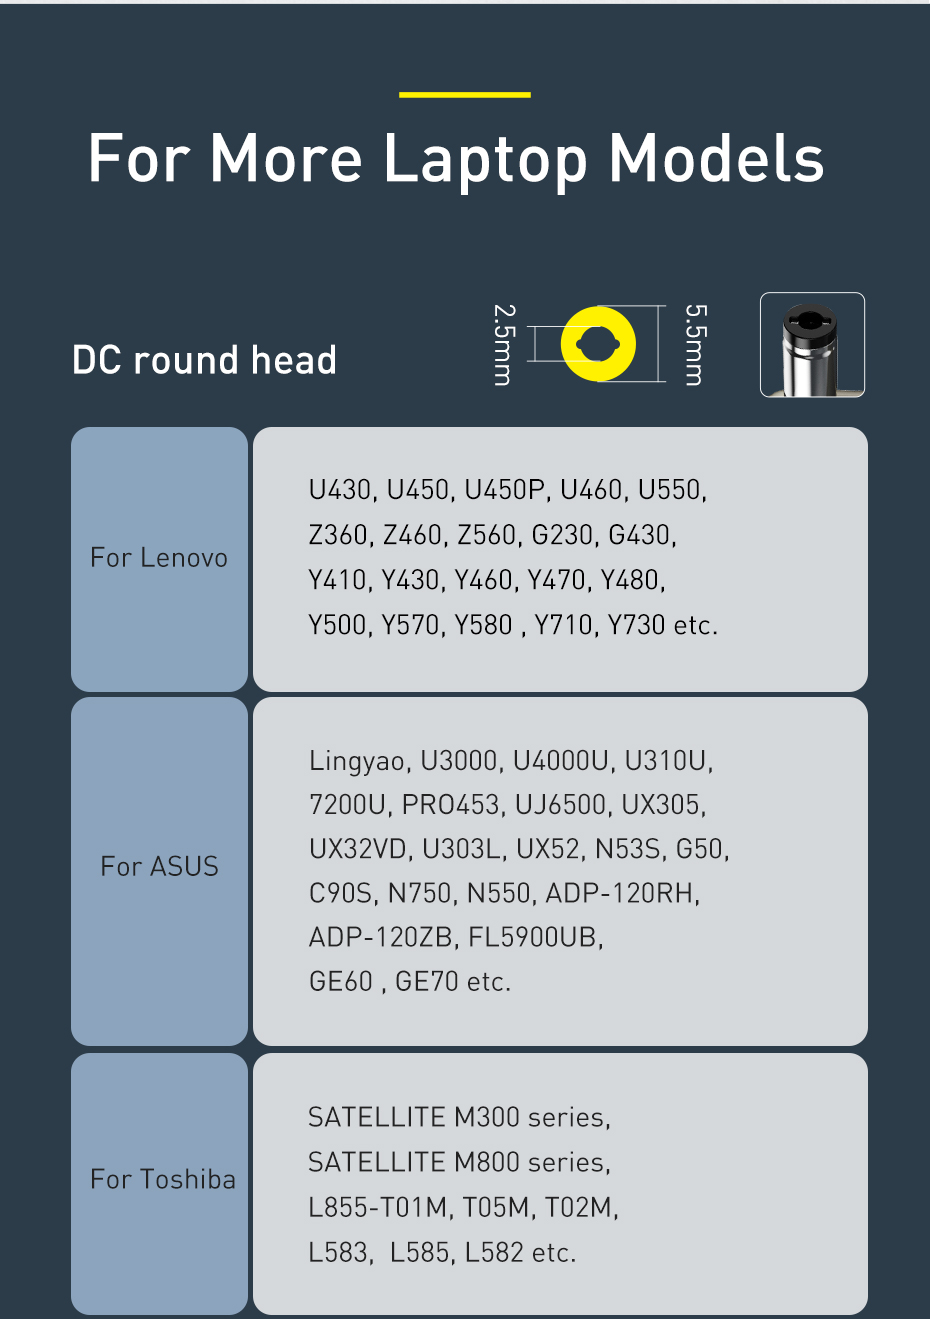Screen dimensions: 930x1319
Task: Click the 'ADP-120ZB, FL5900UB' text line
Action: click(x=456, y=938)
